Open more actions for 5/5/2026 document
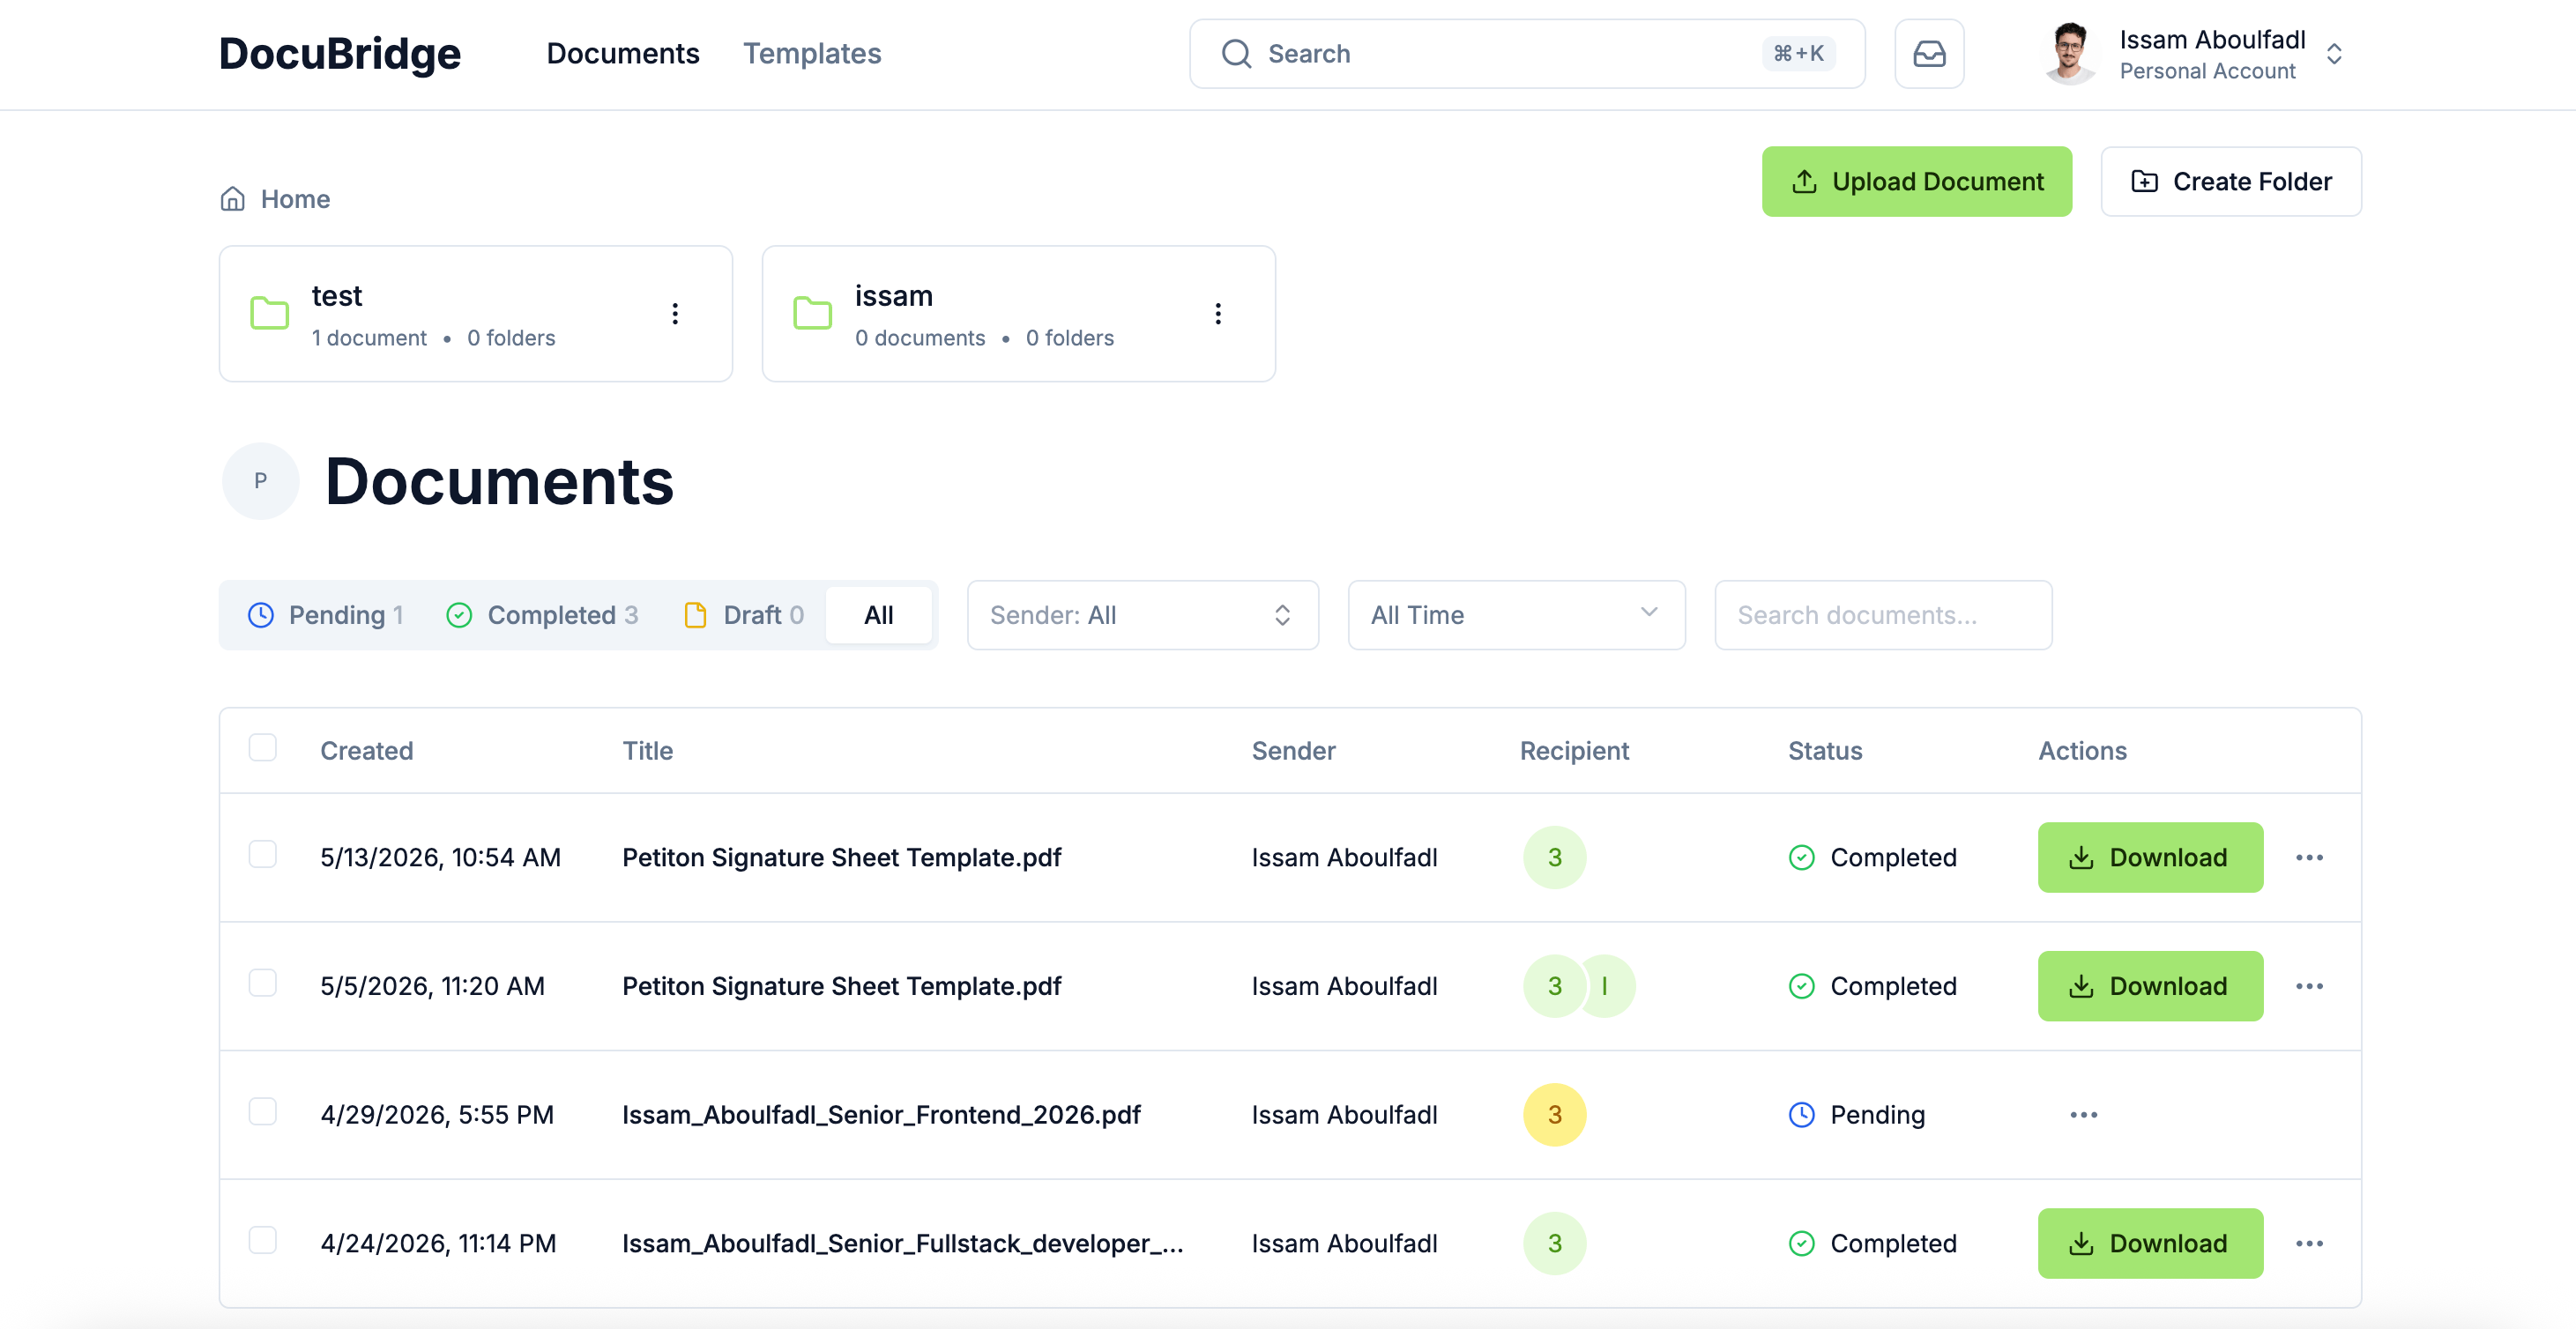This screenshot has height=1329, width=2576. [x=2309, y=986]
